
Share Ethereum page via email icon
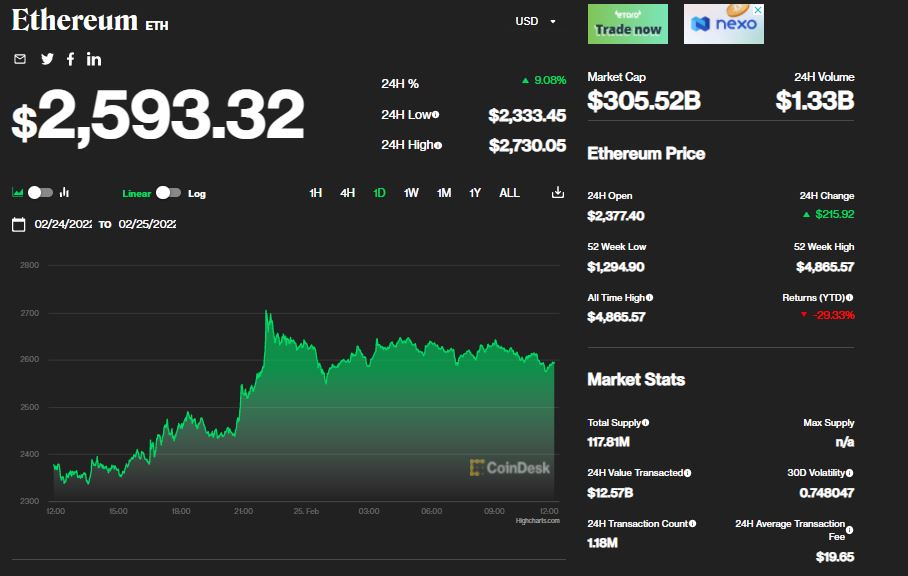(20, 59)
